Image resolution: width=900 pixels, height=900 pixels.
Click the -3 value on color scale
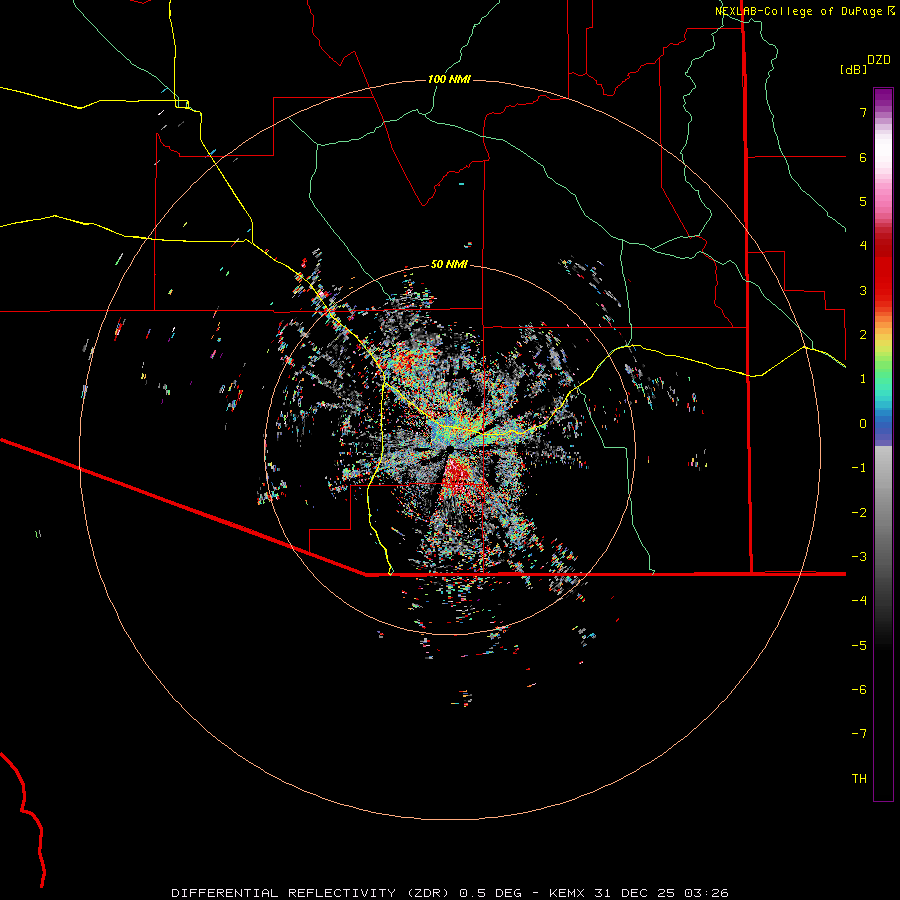coord(859,557)
